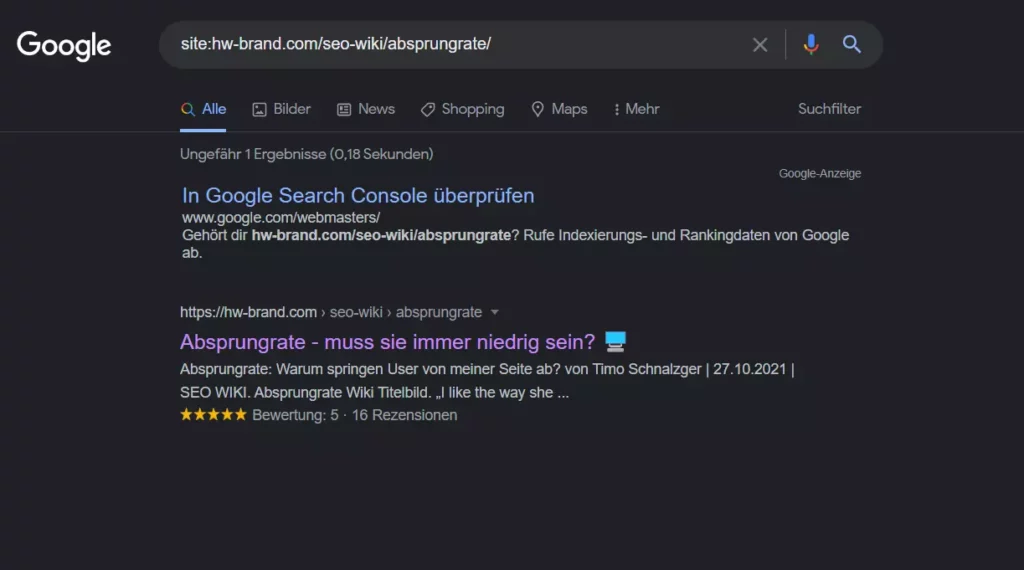
Task: Click '16 Rezensionen' text
Action: click(x=404, y=415)
